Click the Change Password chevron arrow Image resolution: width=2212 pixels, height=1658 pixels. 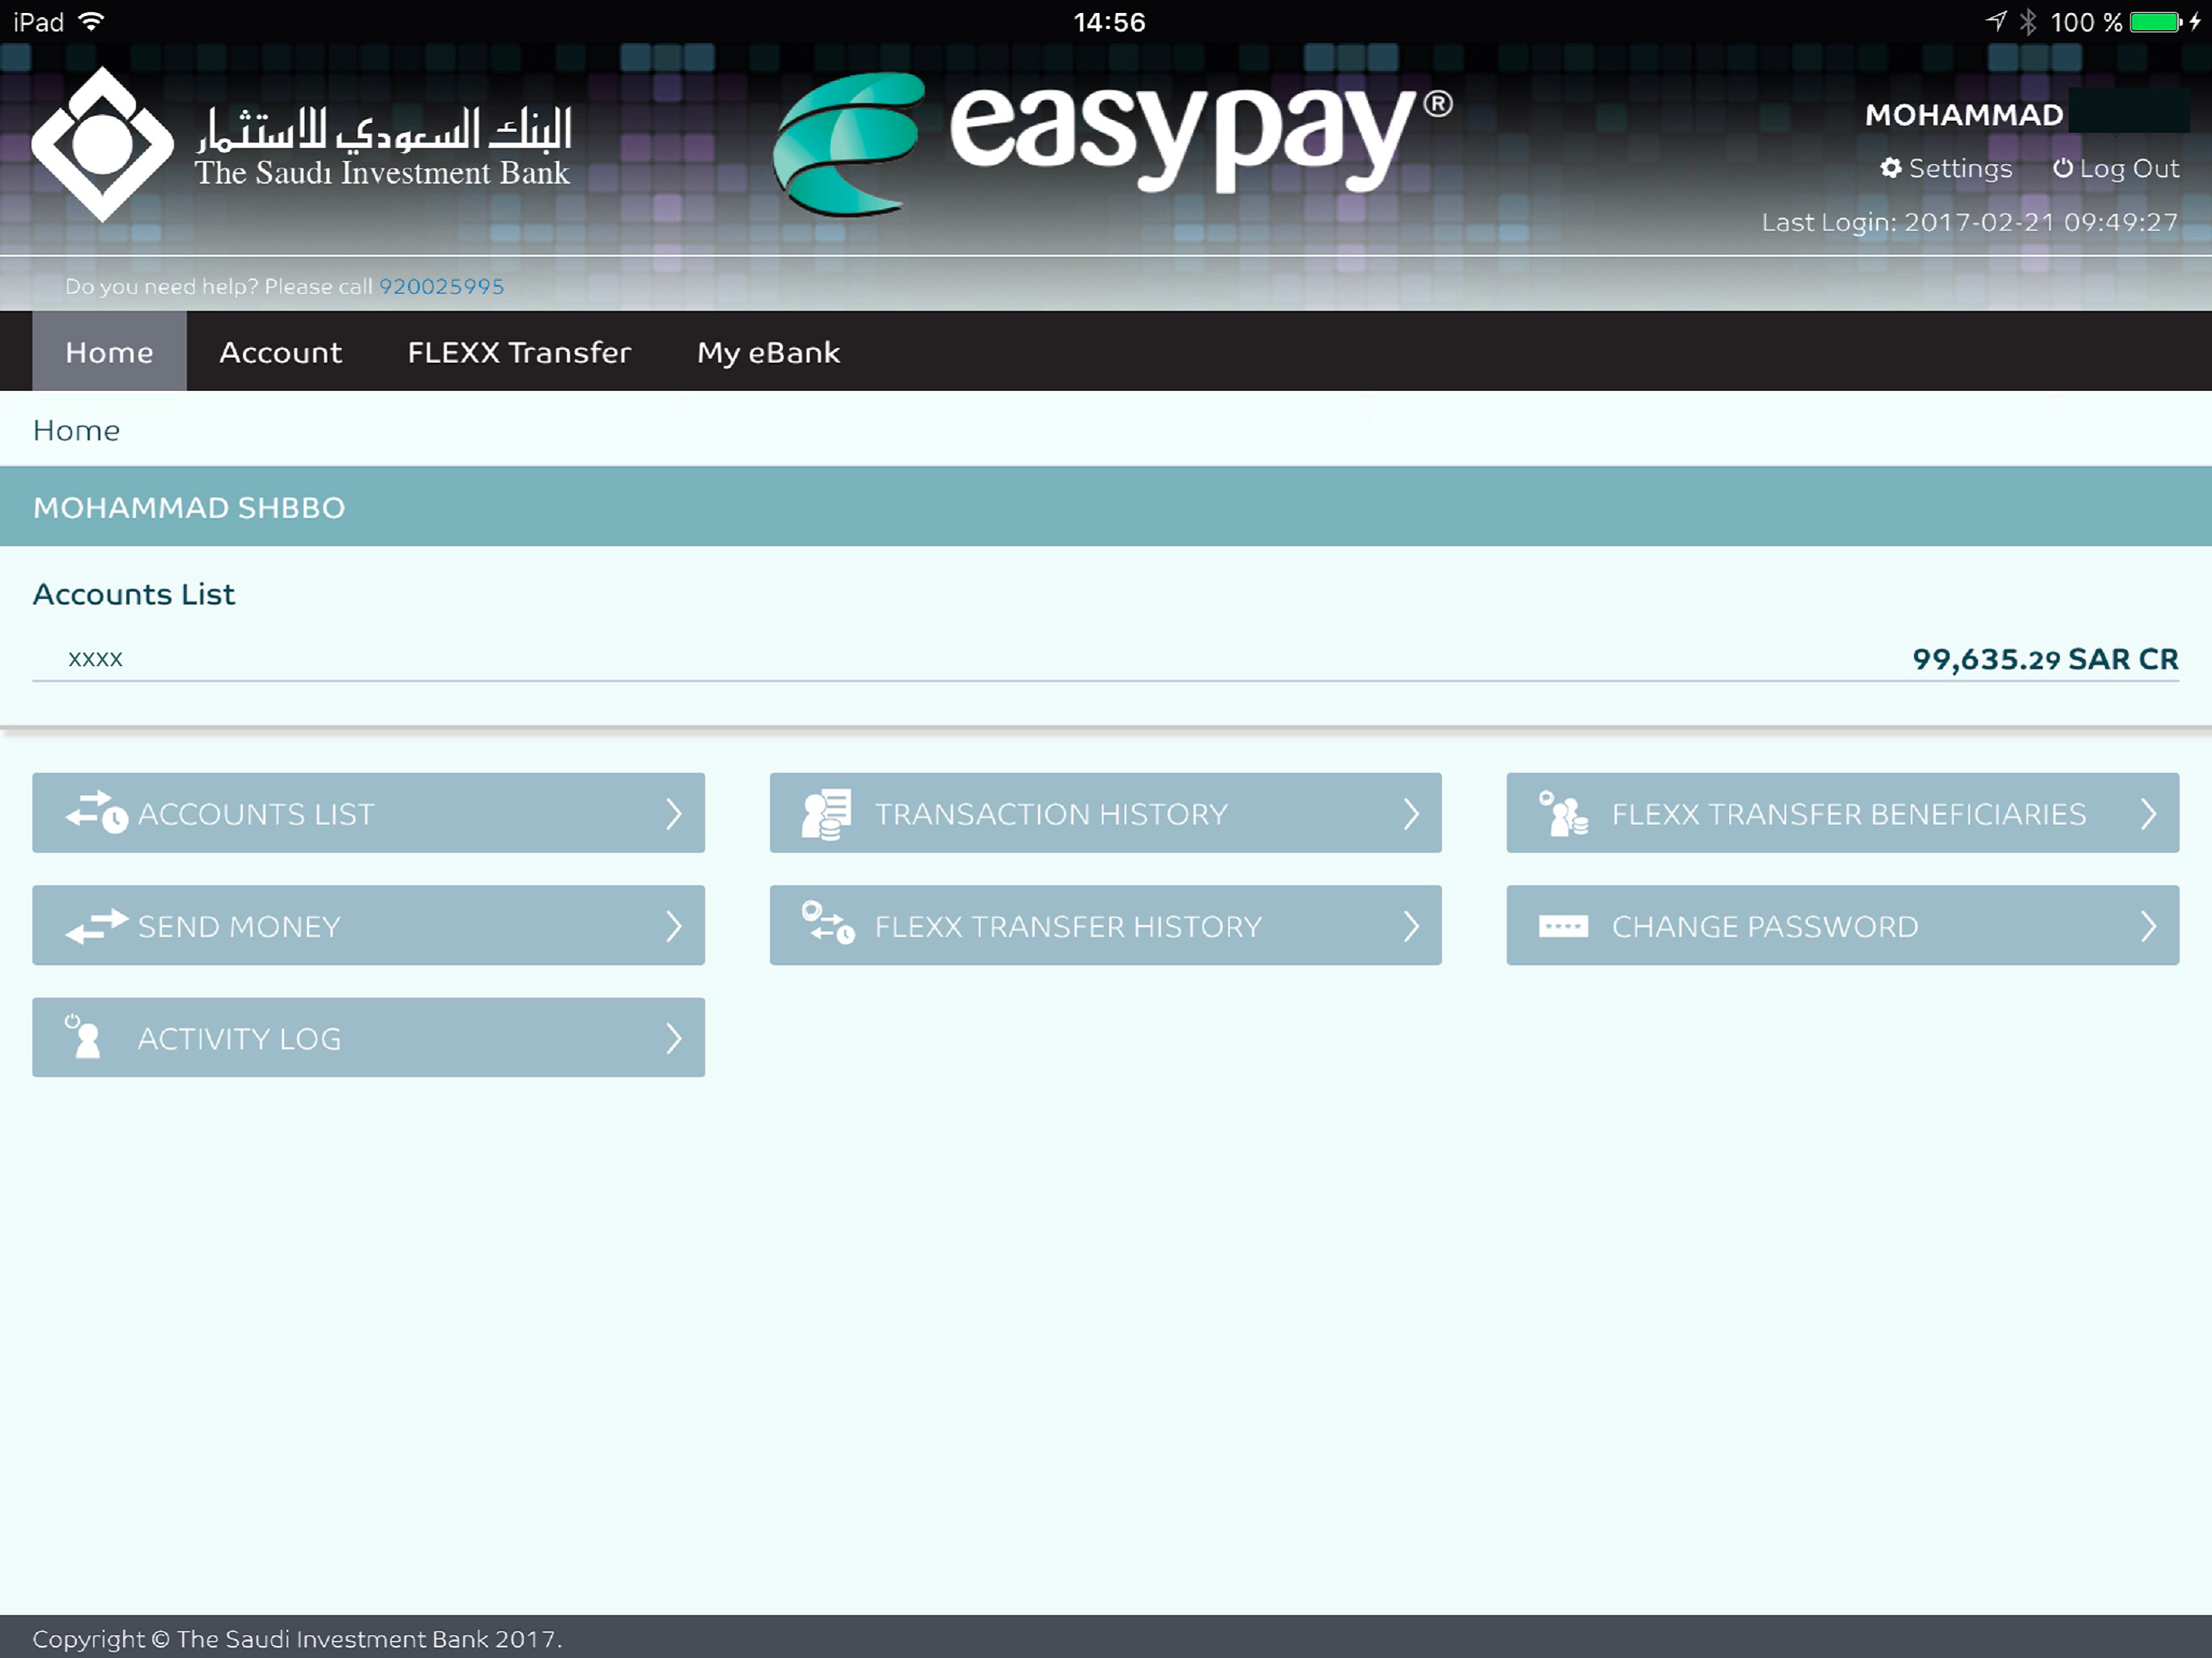click(2148, 926)
